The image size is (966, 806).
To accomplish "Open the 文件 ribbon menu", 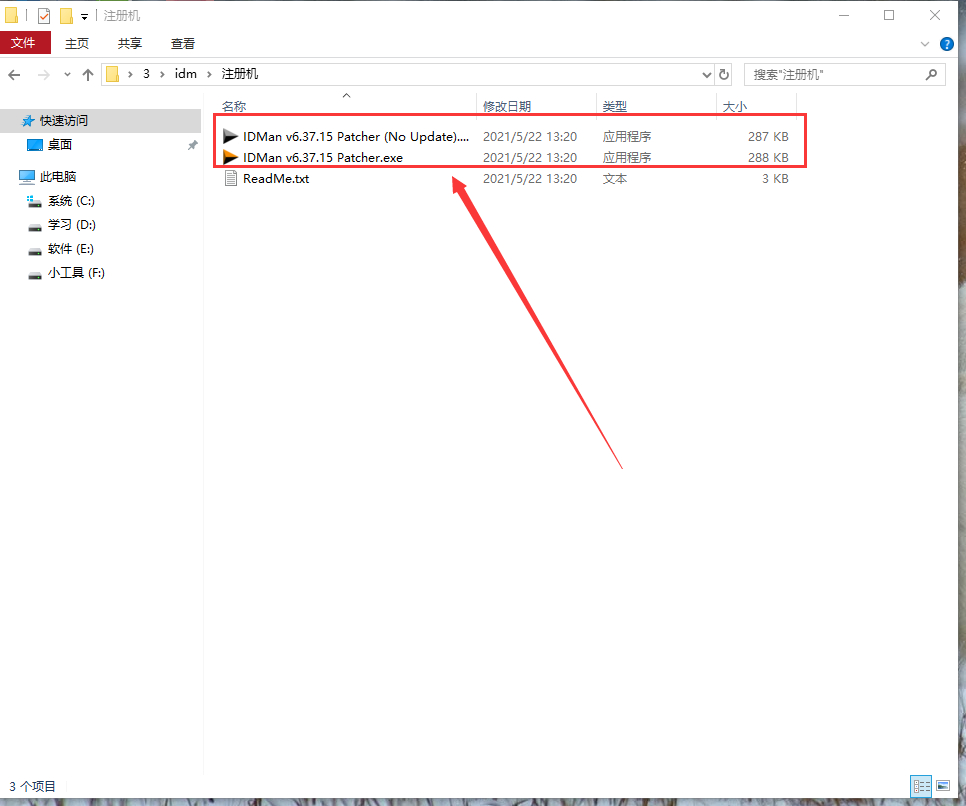I will [x=23, y=43].
